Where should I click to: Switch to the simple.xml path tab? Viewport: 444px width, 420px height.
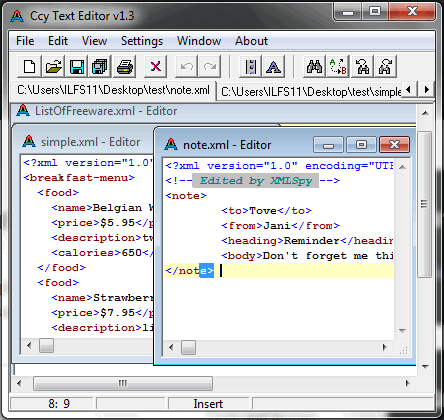[x=310, y=92]
